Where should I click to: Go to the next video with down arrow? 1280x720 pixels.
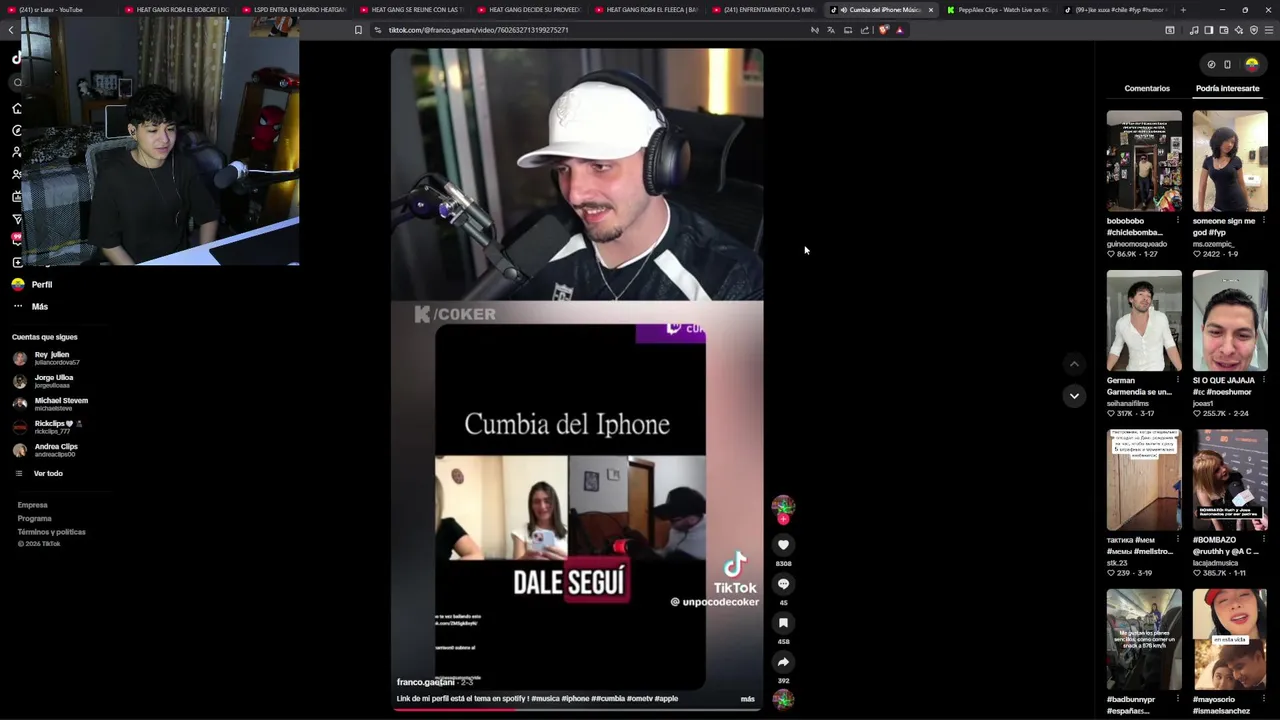pos(1074,396)
